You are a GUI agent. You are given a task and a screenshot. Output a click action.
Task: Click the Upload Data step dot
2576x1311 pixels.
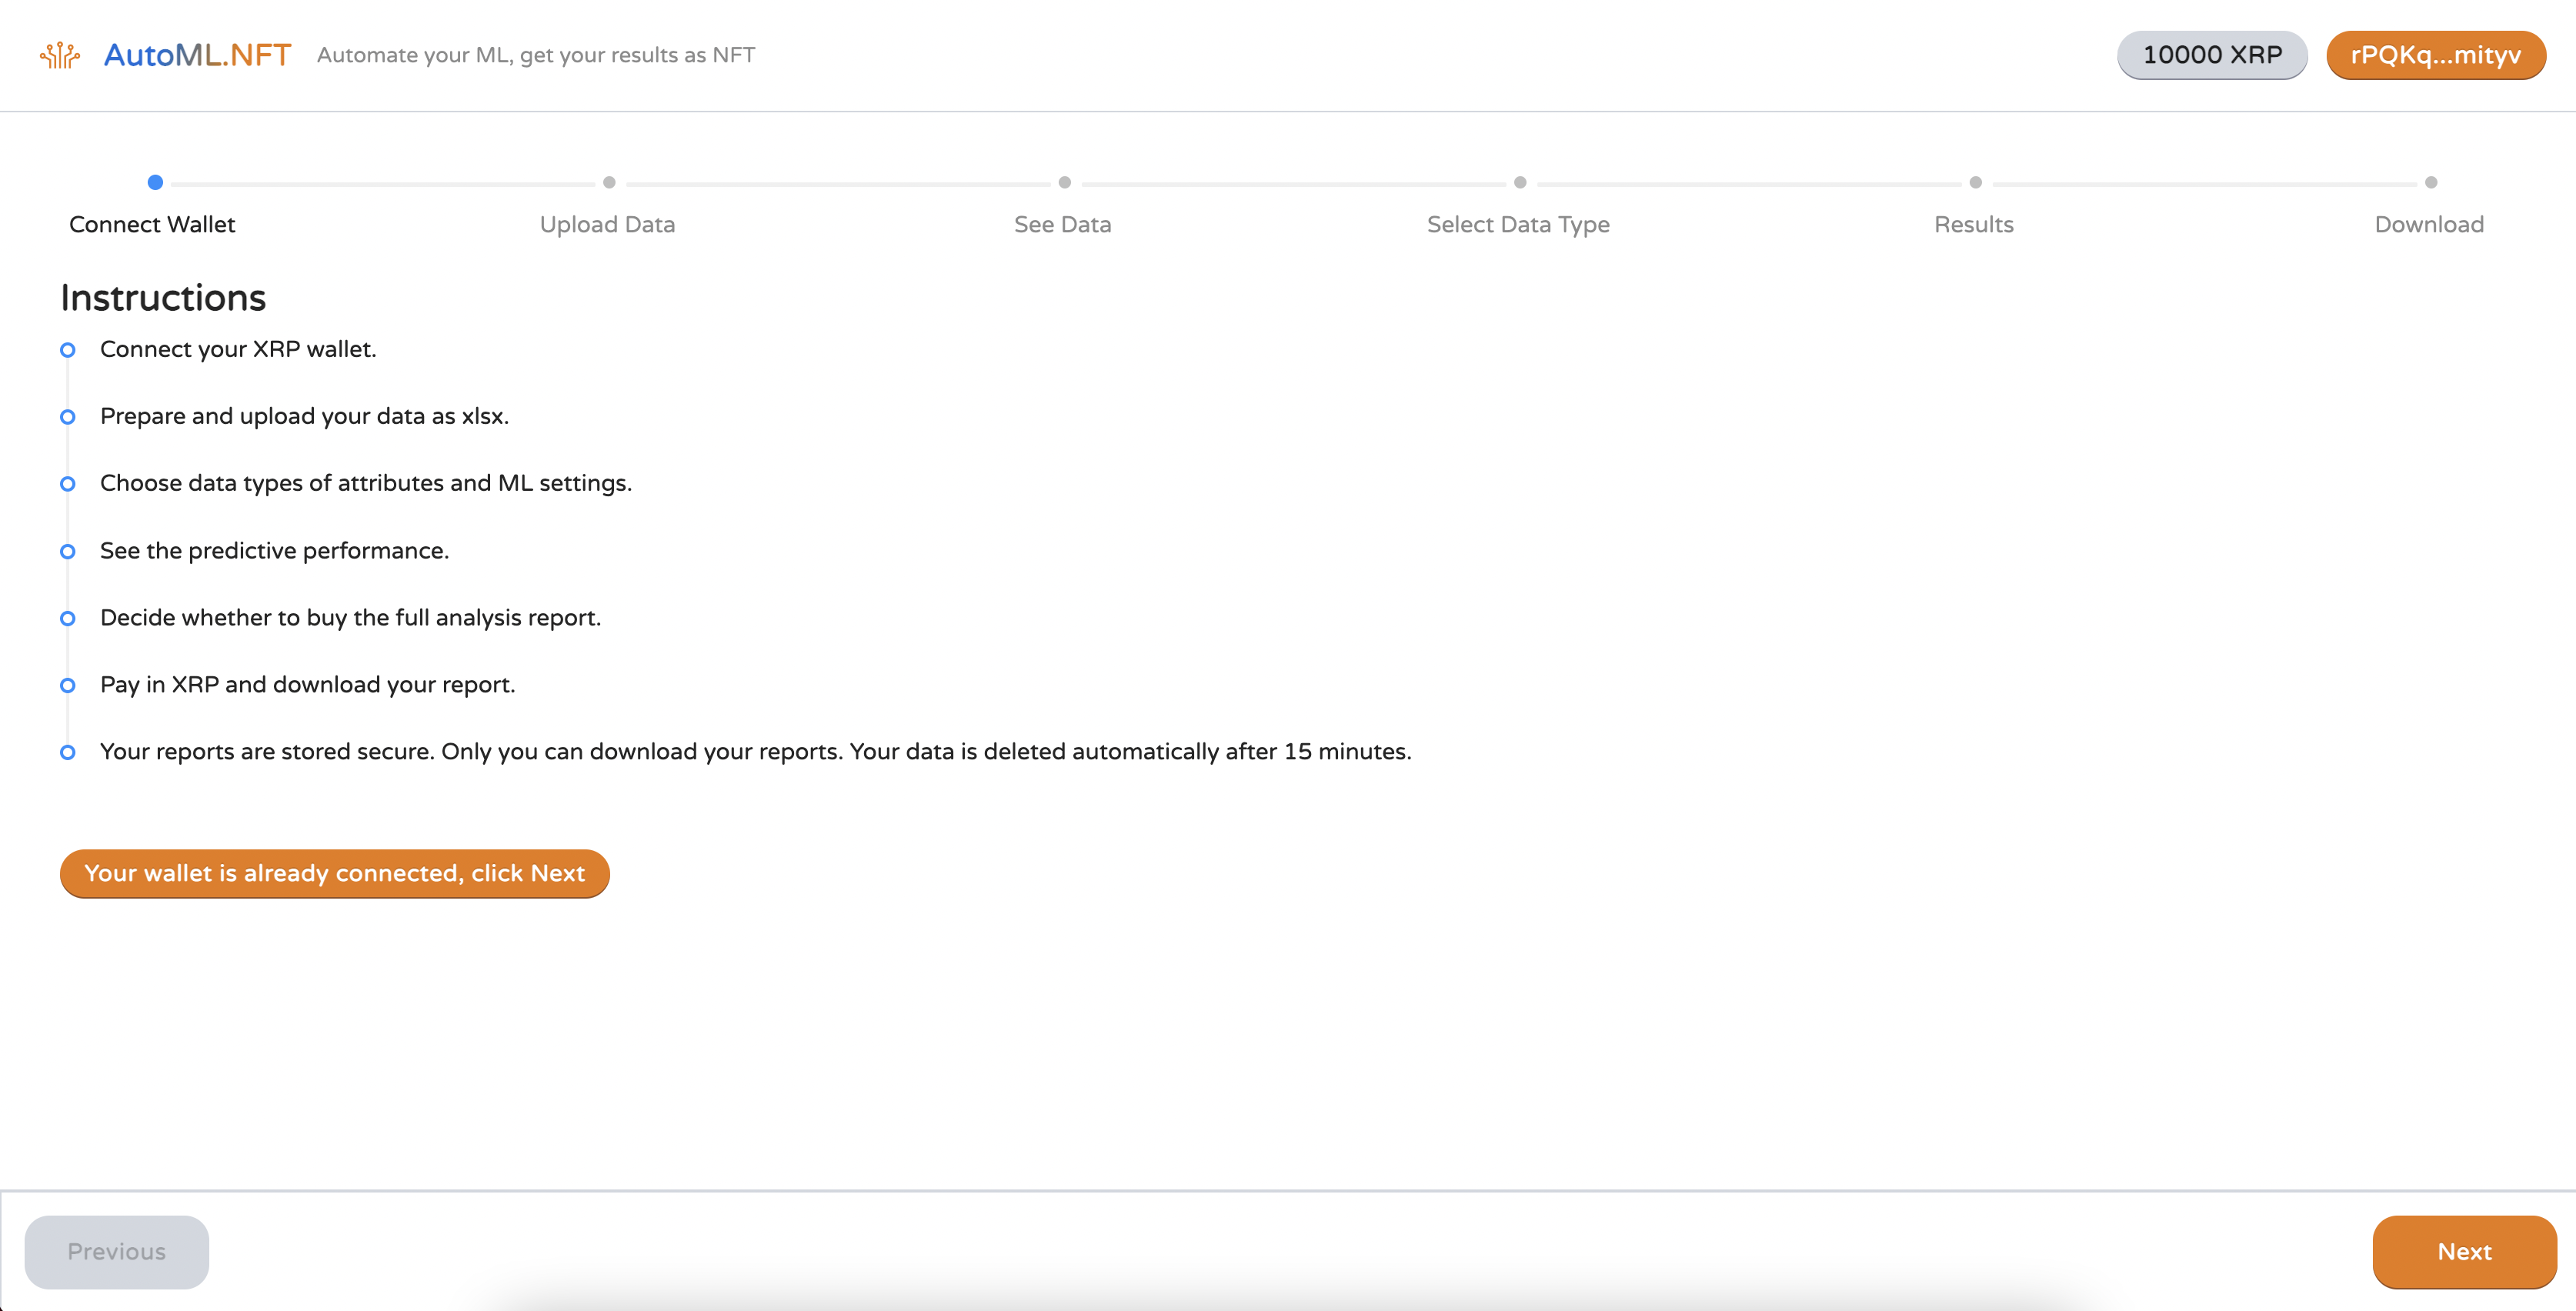(609, 182)
